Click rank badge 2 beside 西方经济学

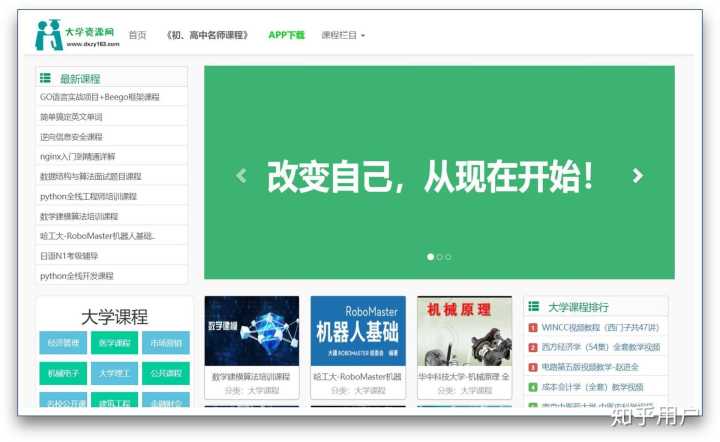point(533,347)
